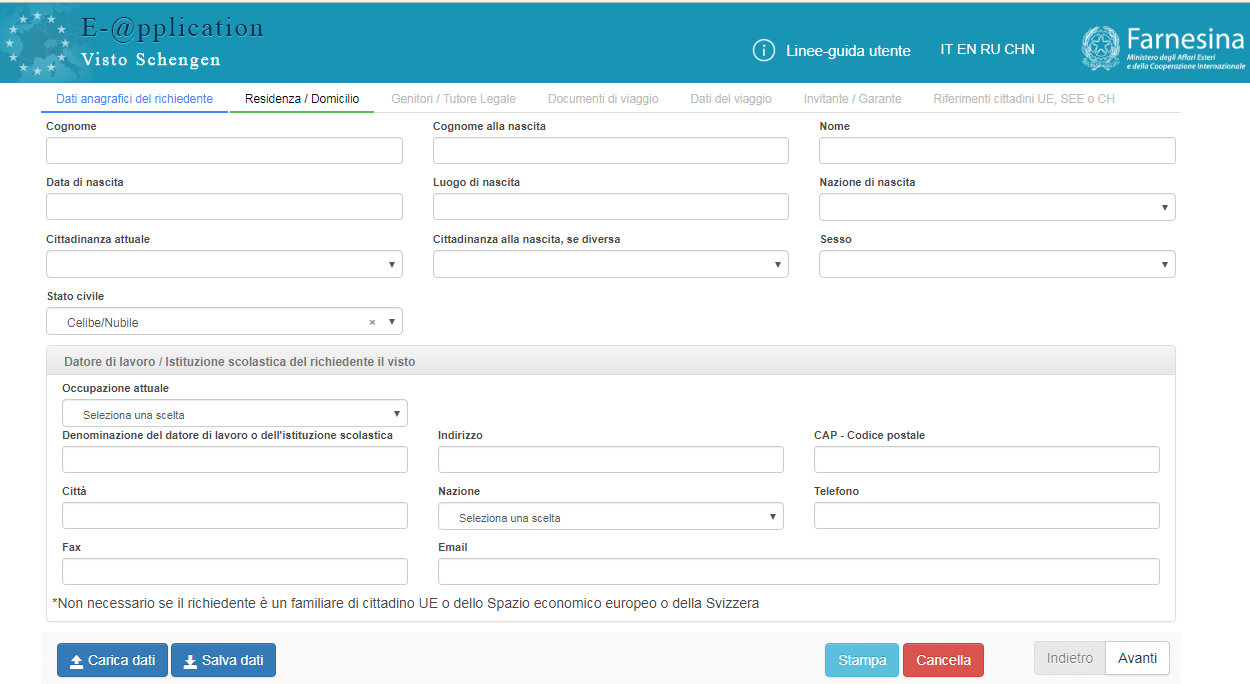
Task: Go back with Indietro button
Action: [x=1070, y=658]
